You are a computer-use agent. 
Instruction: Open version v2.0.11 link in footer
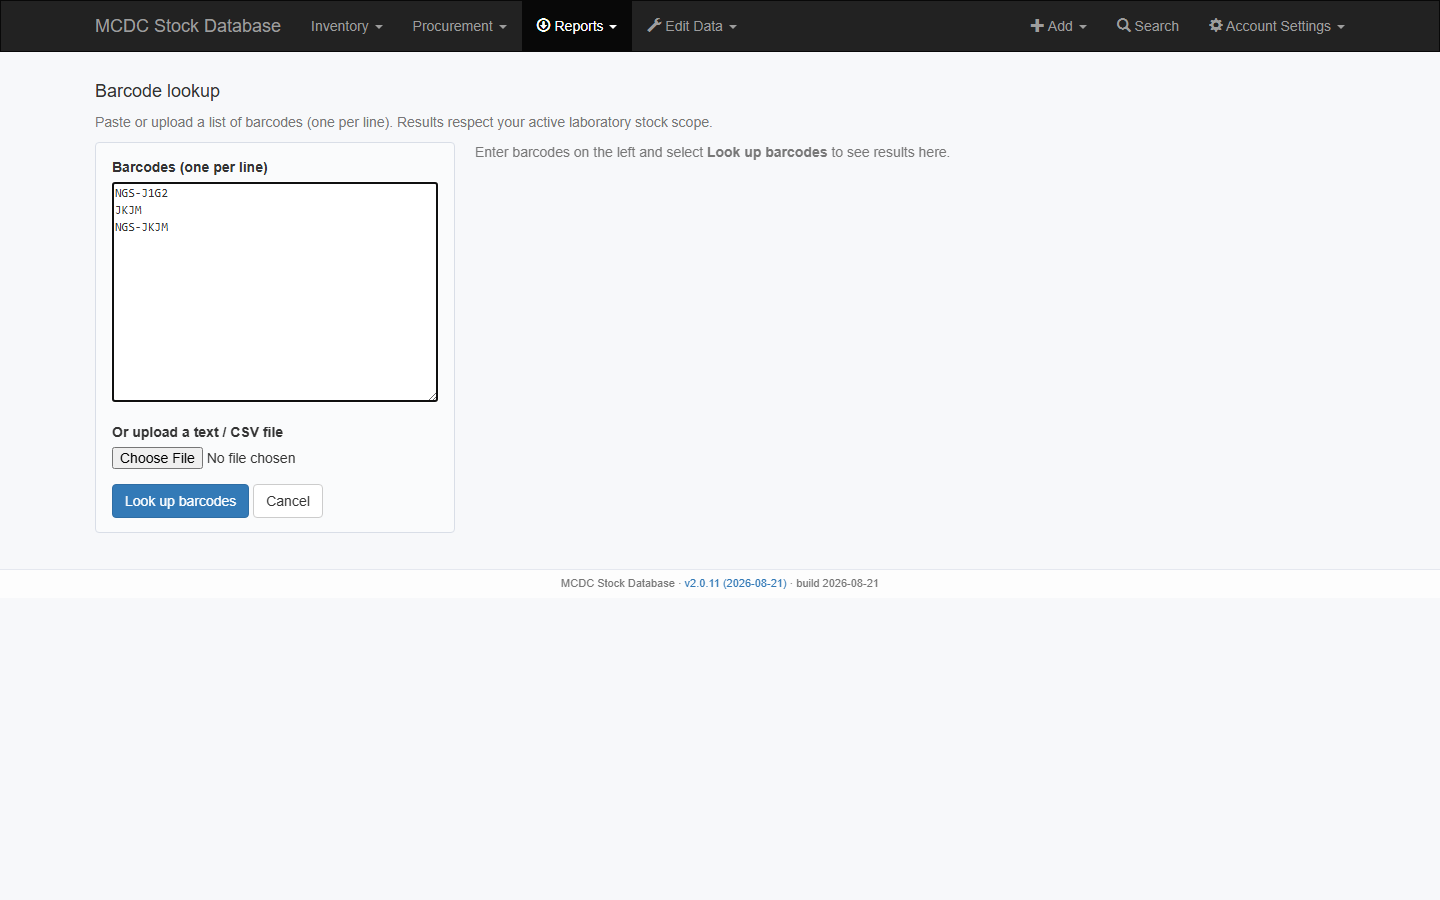[735, 583]
